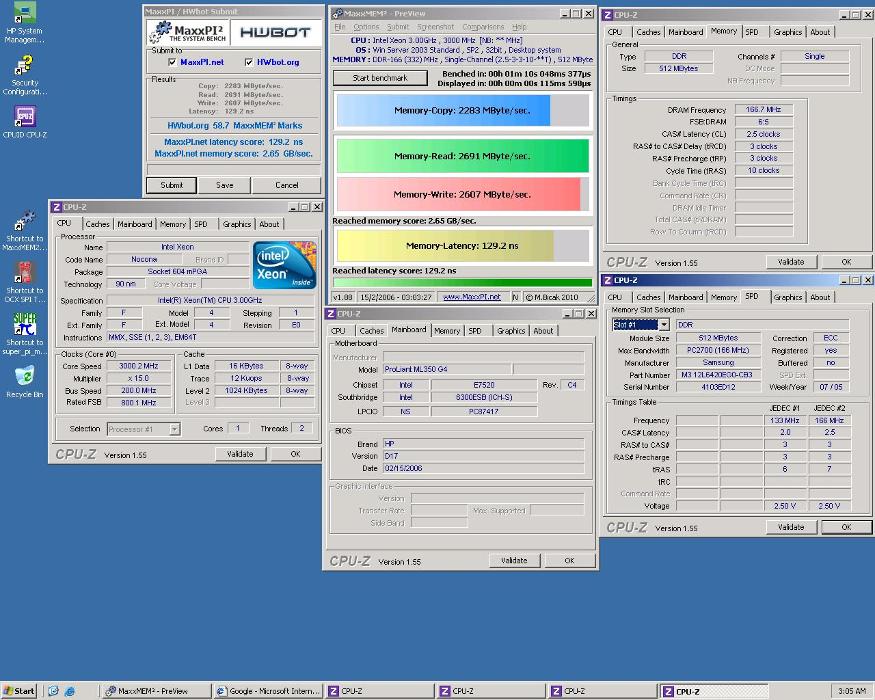Open the File menu in MaxxMEM²
This screenshot has height=700, width=875.
(340, 27)
